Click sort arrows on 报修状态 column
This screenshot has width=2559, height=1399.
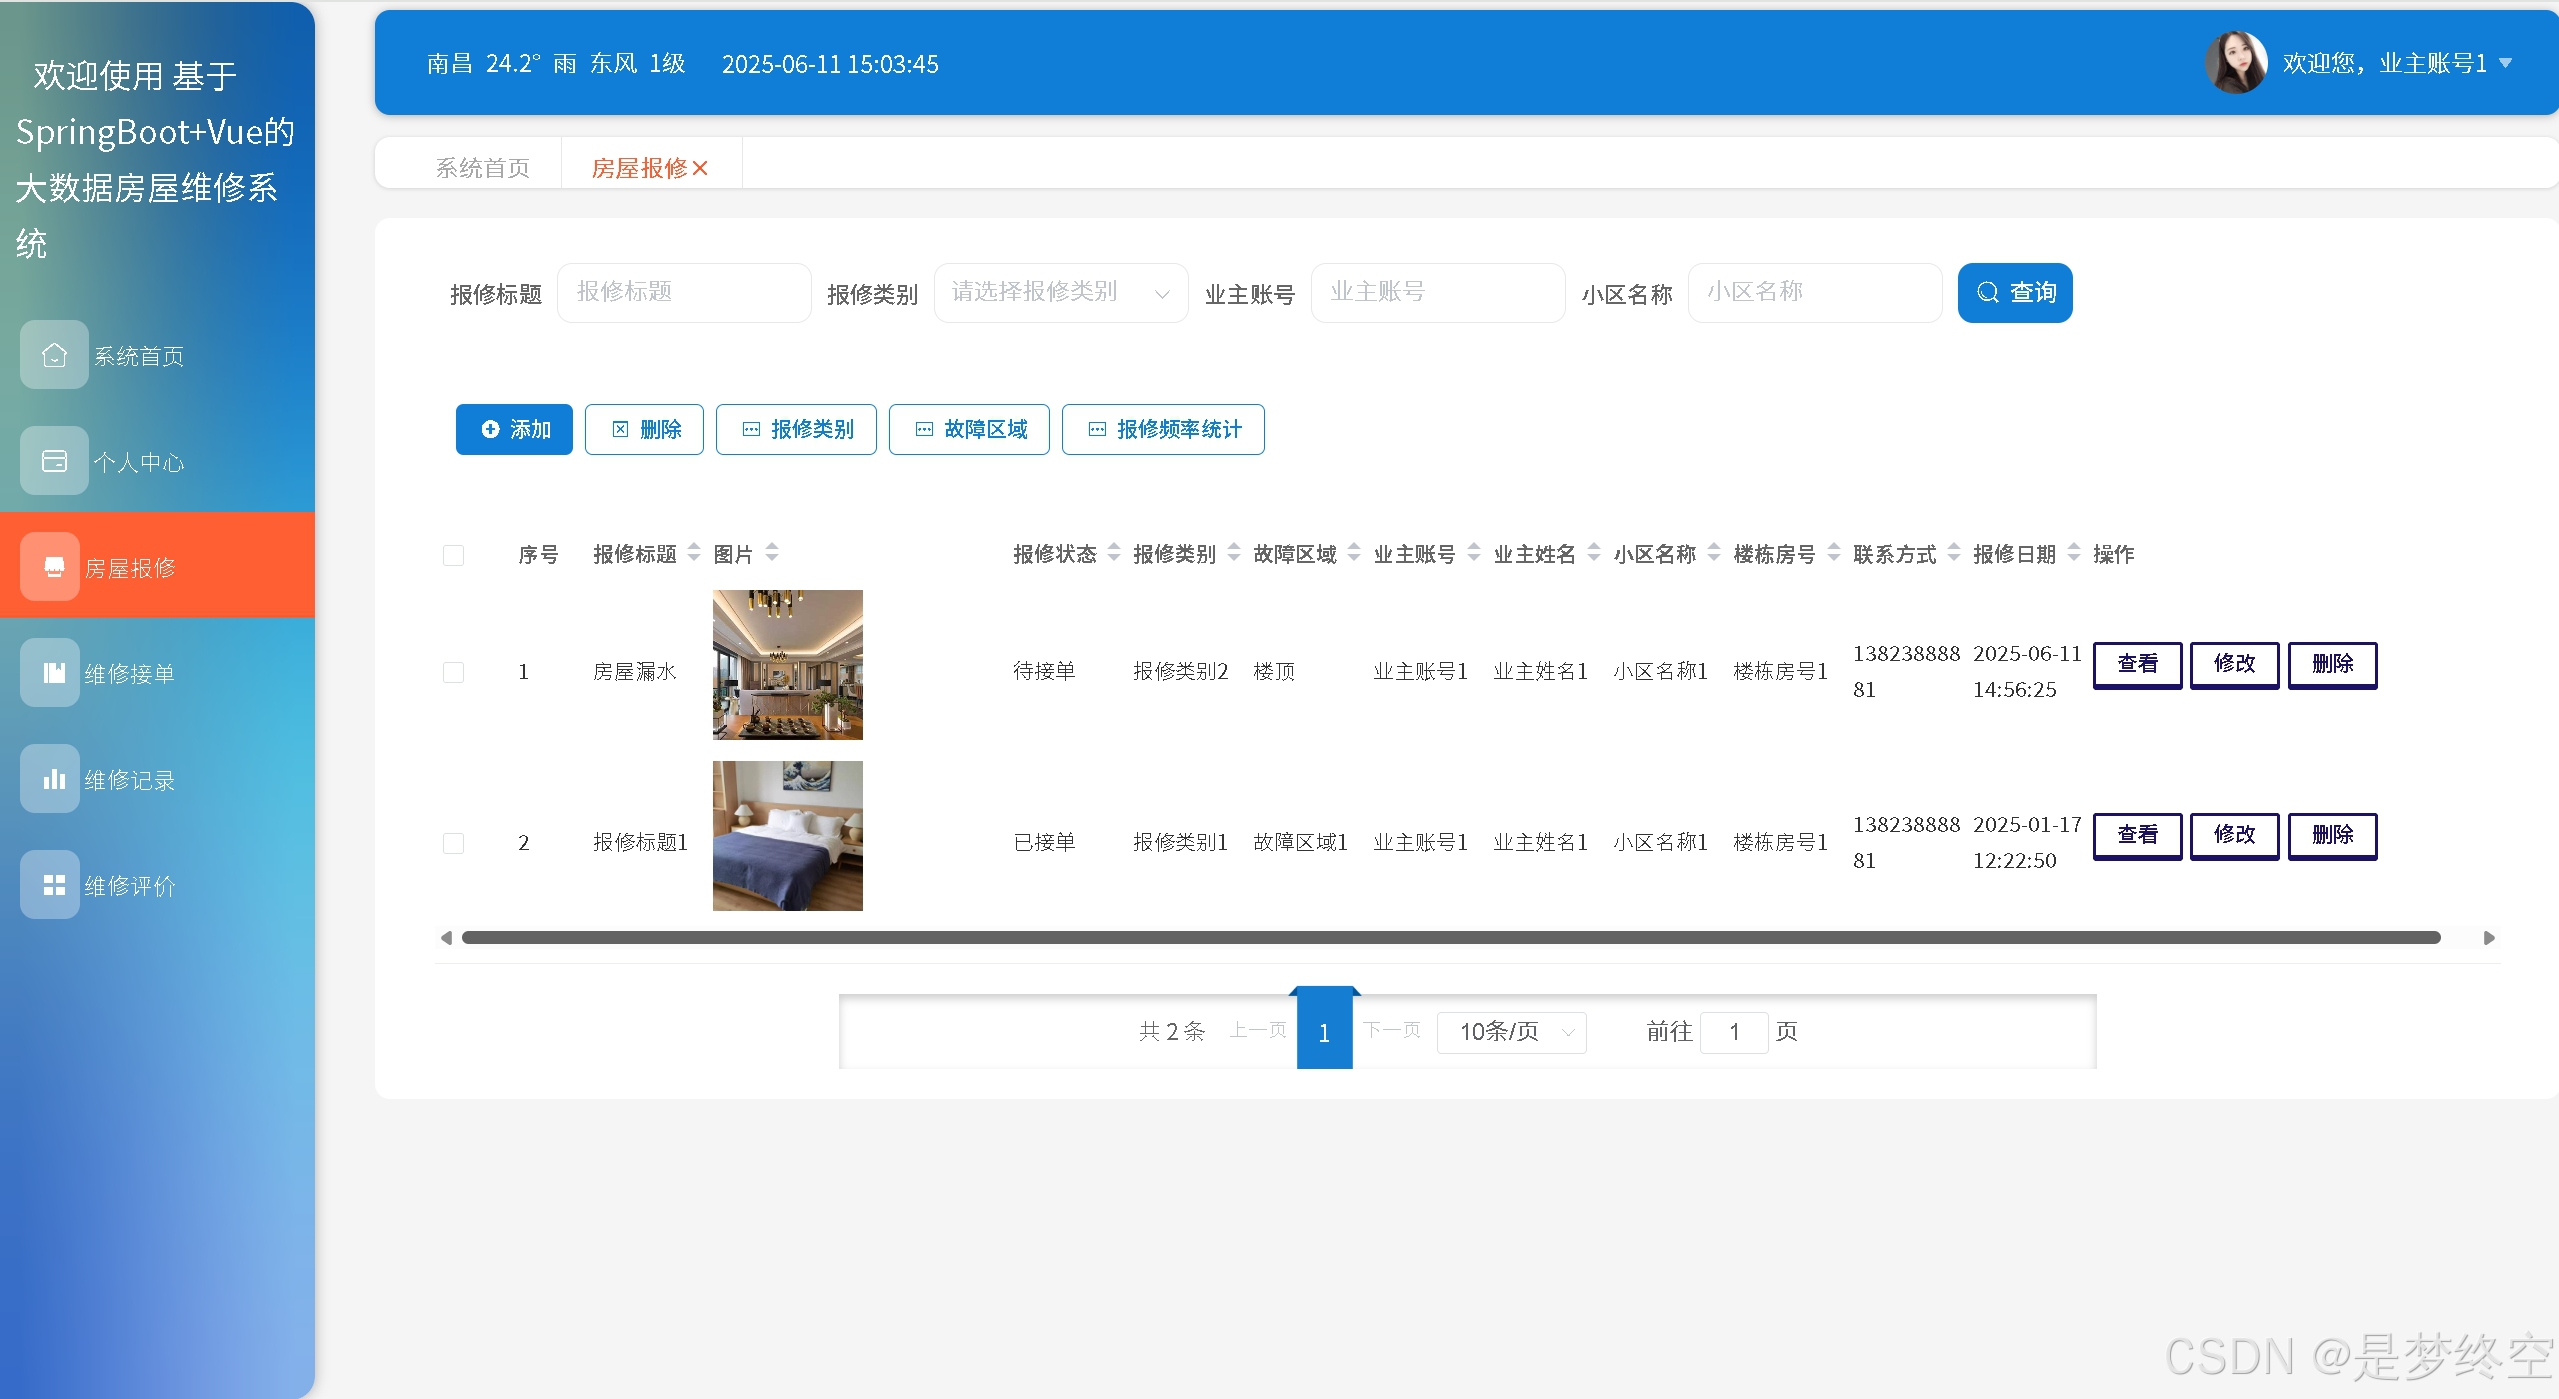1113,552
